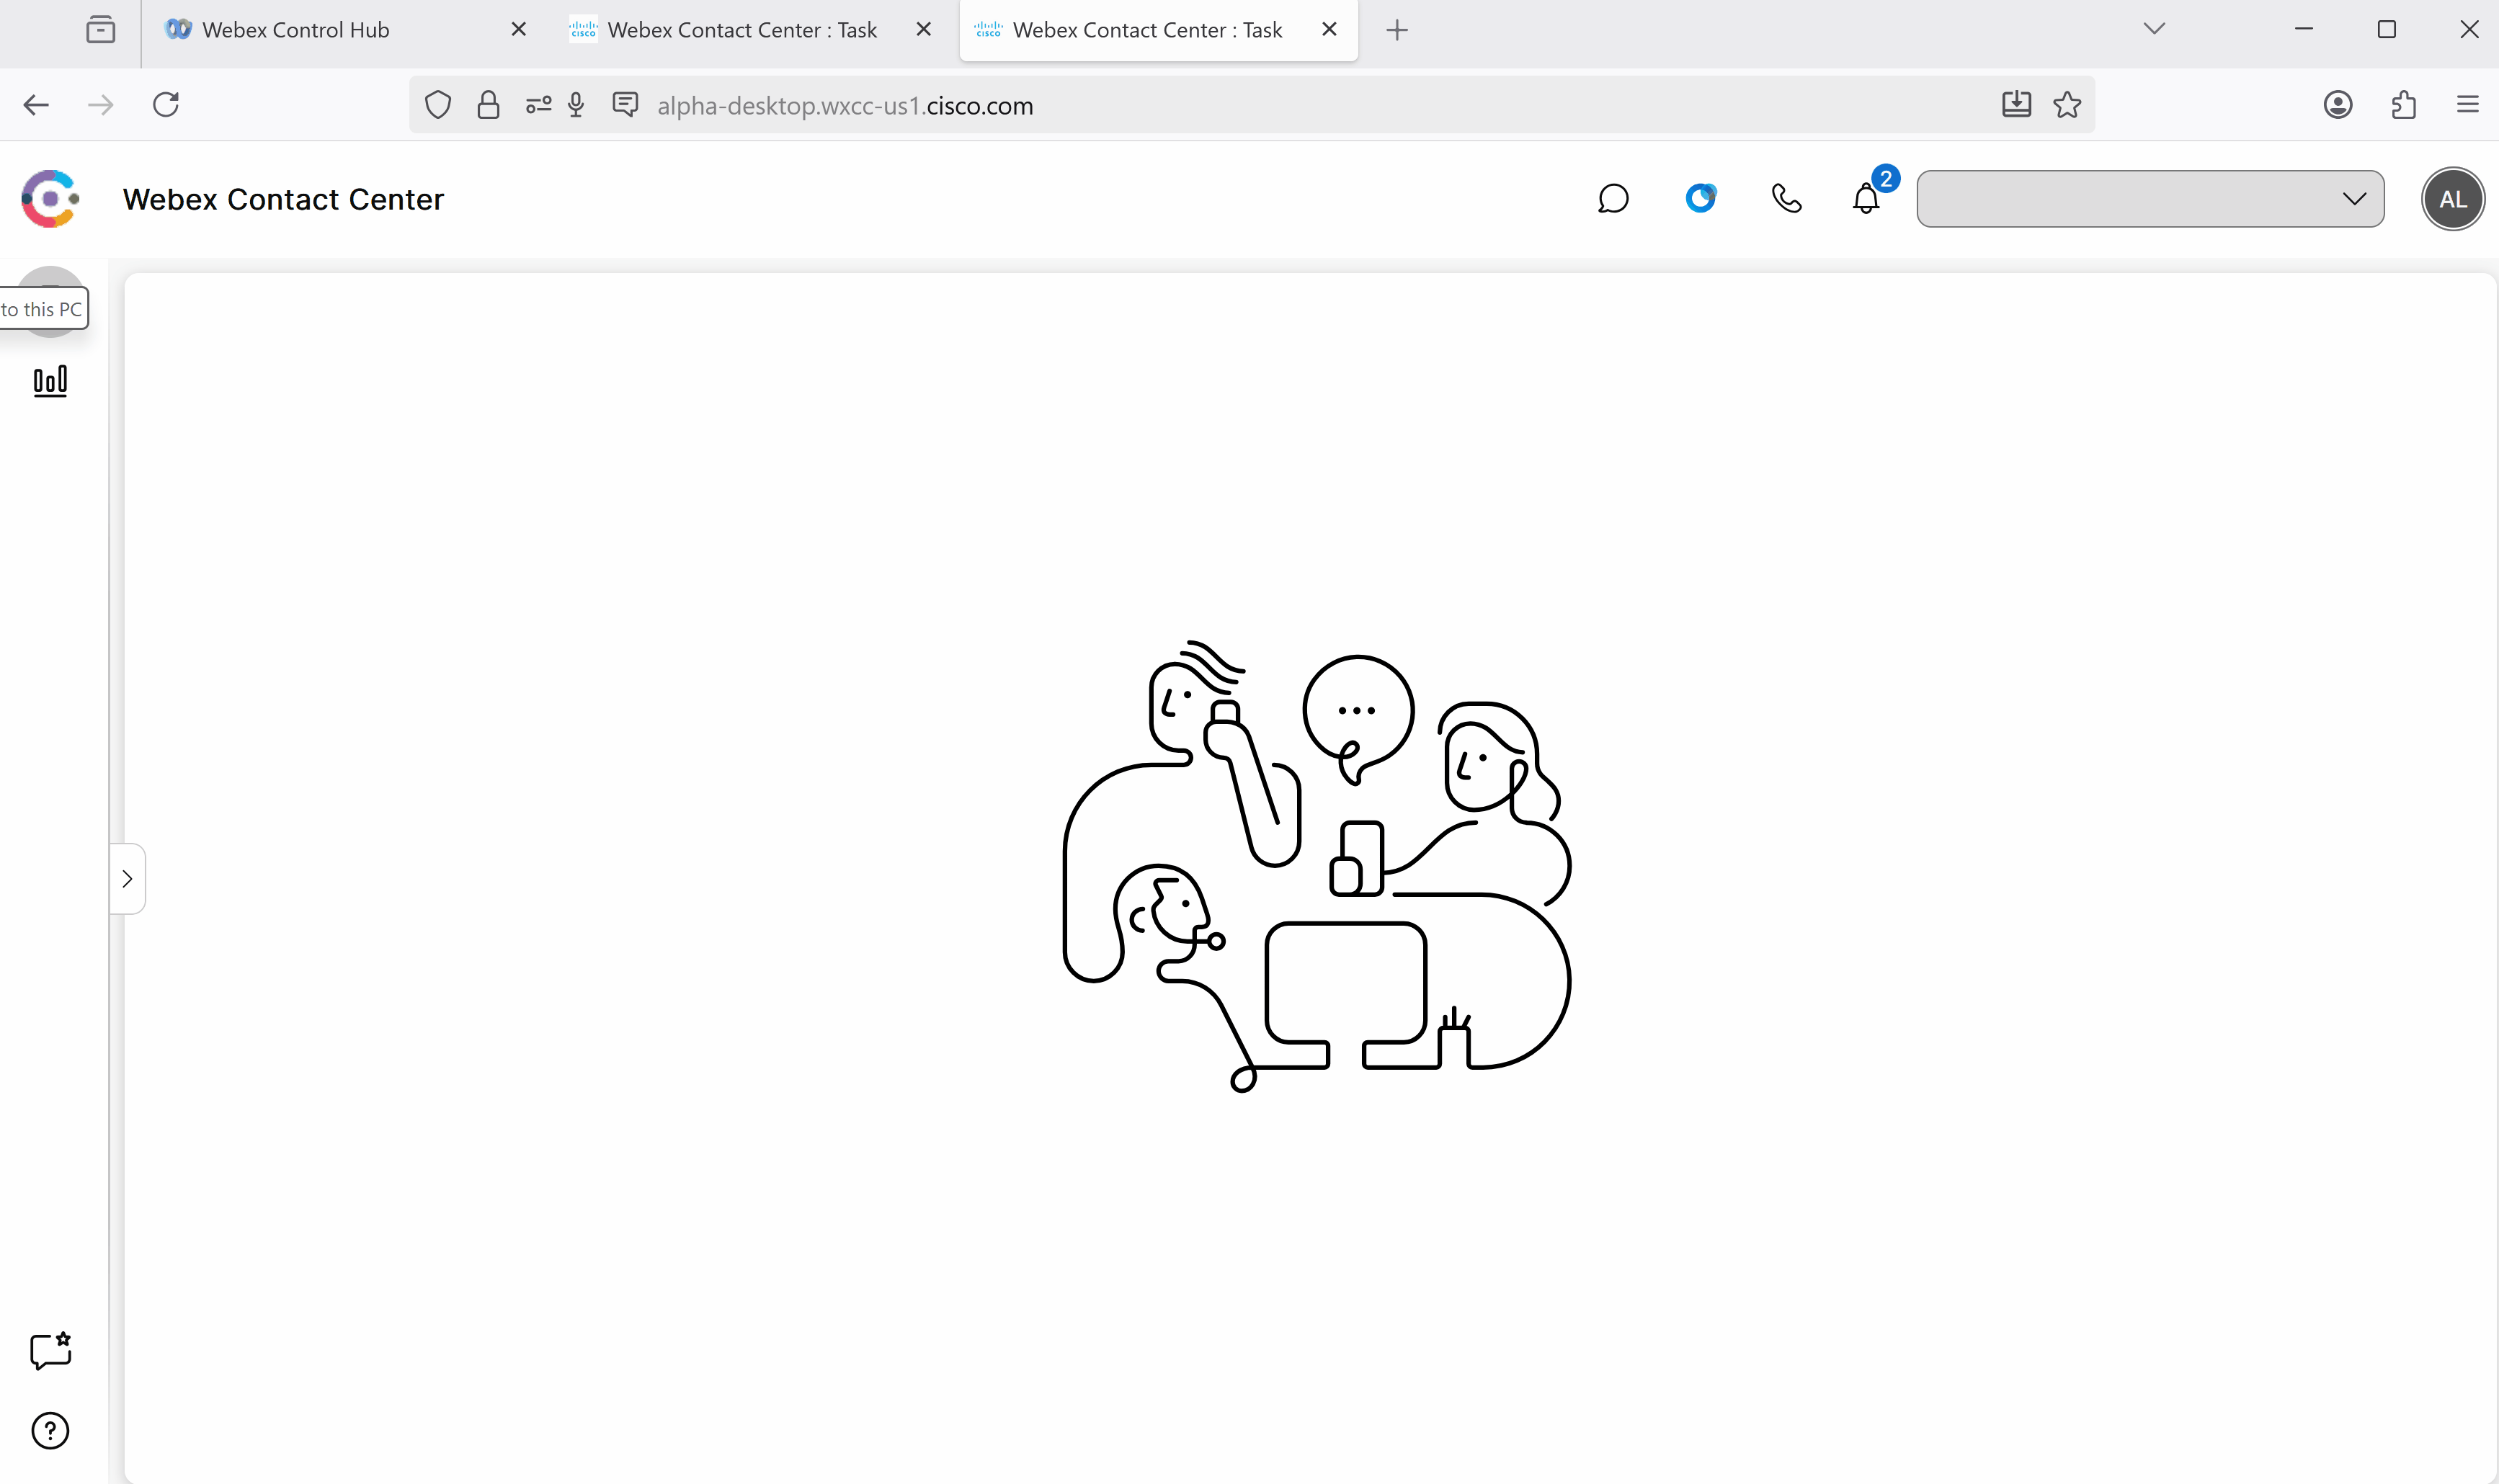The image size is (2499, 1484).
Task: Expand the agent state dropdown
Action: tap(2150, 199)
